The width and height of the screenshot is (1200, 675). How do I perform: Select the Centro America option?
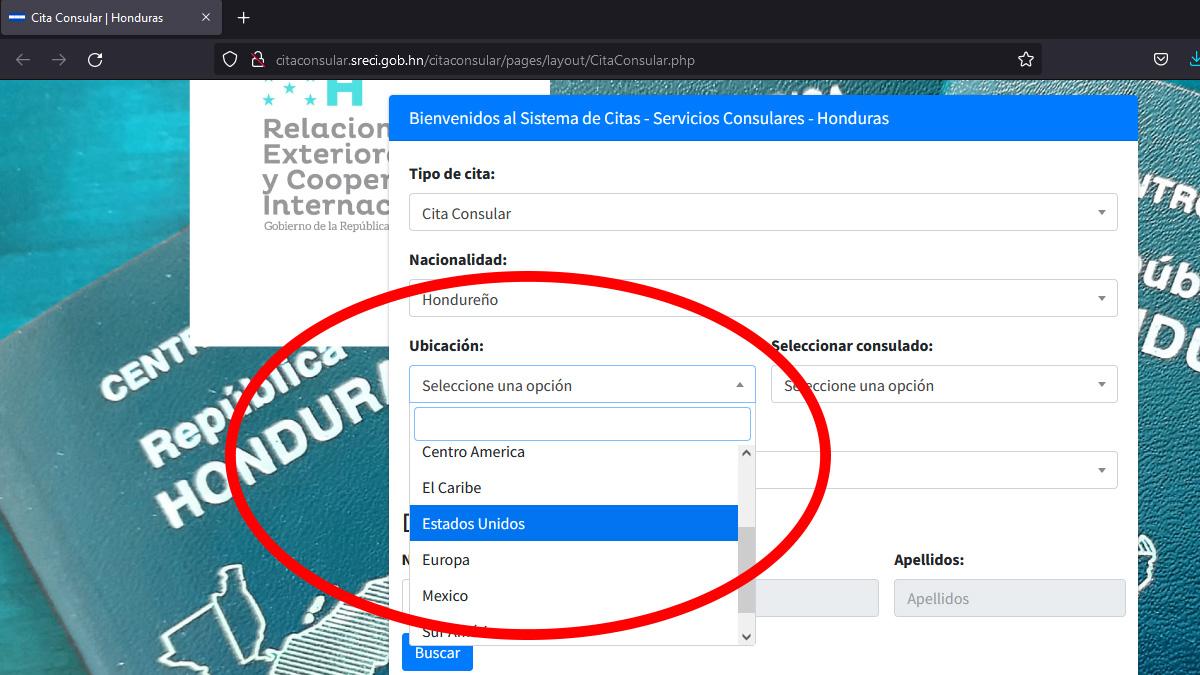tap(574, 453)
